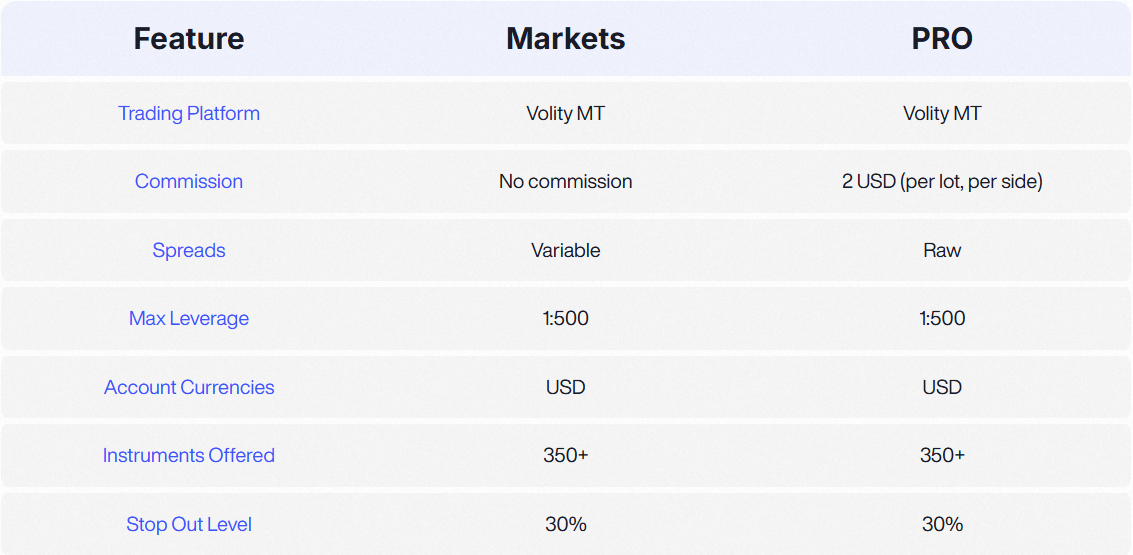Select the Stop Out Level link
The image size is (1133, 555).
(x=189, y=524)
